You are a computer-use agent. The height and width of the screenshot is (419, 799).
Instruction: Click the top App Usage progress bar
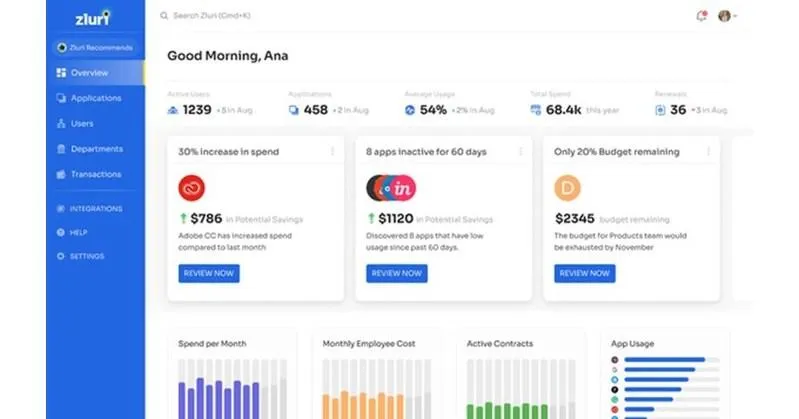click(x=672, y=360)
